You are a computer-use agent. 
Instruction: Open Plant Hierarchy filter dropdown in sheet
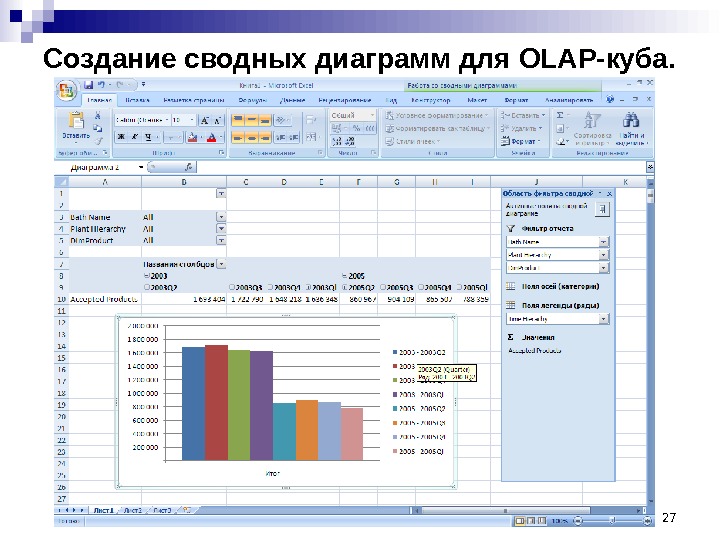(x=221, y=228)
